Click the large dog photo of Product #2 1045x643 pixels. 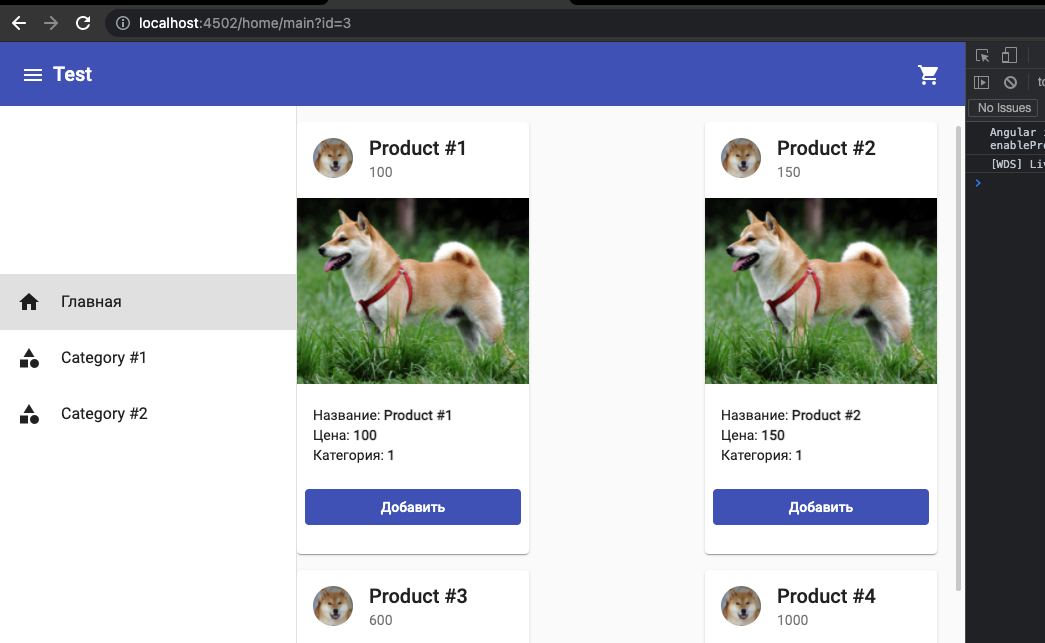tap(820, 291)
